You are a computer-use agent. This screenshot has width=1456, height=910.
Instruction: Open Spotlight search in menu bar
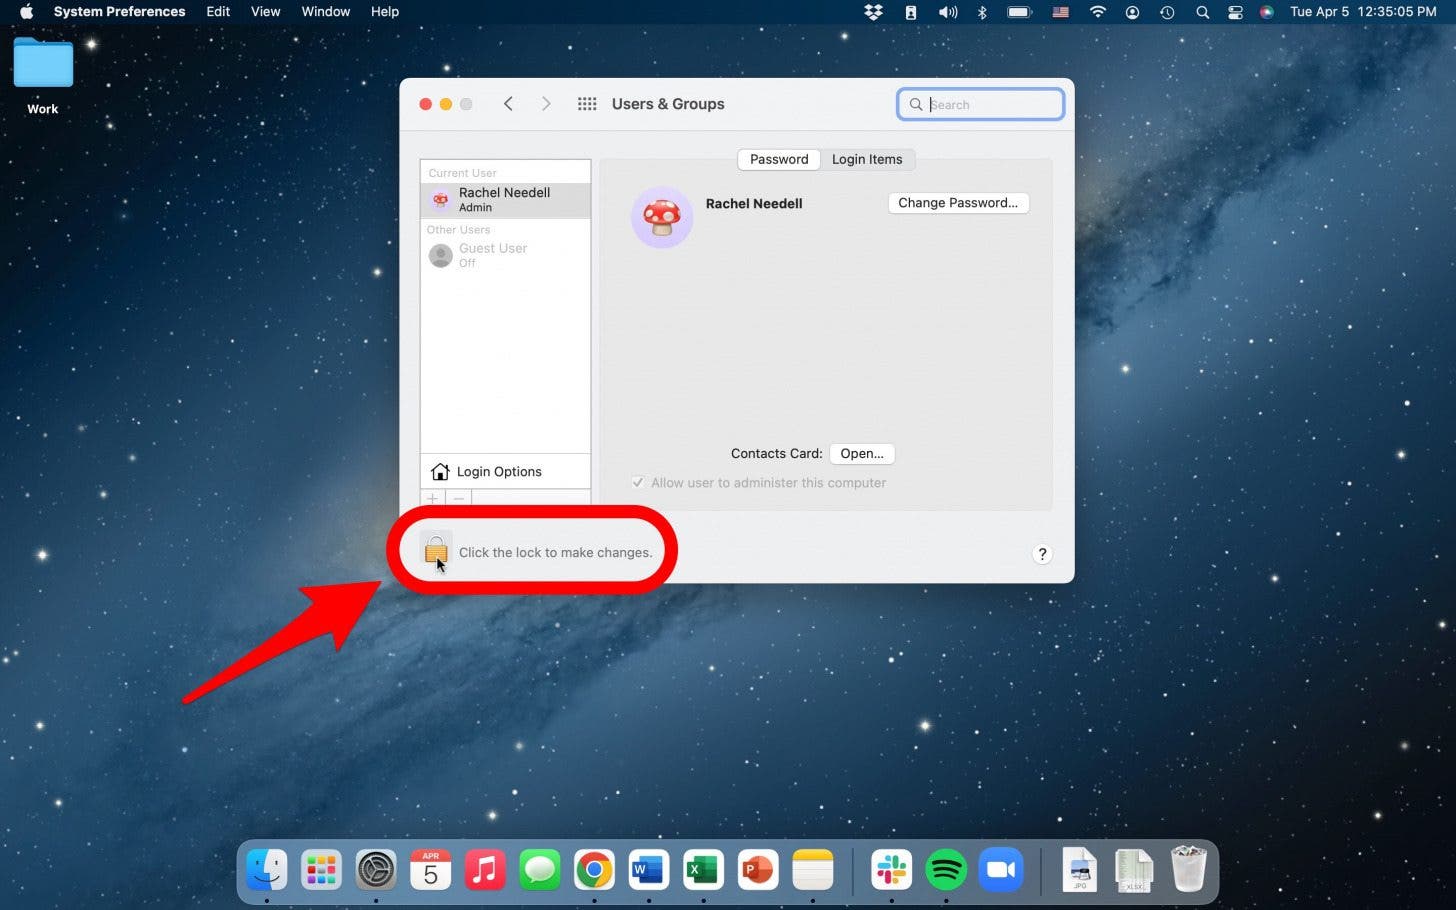(x=1202, y=12)
